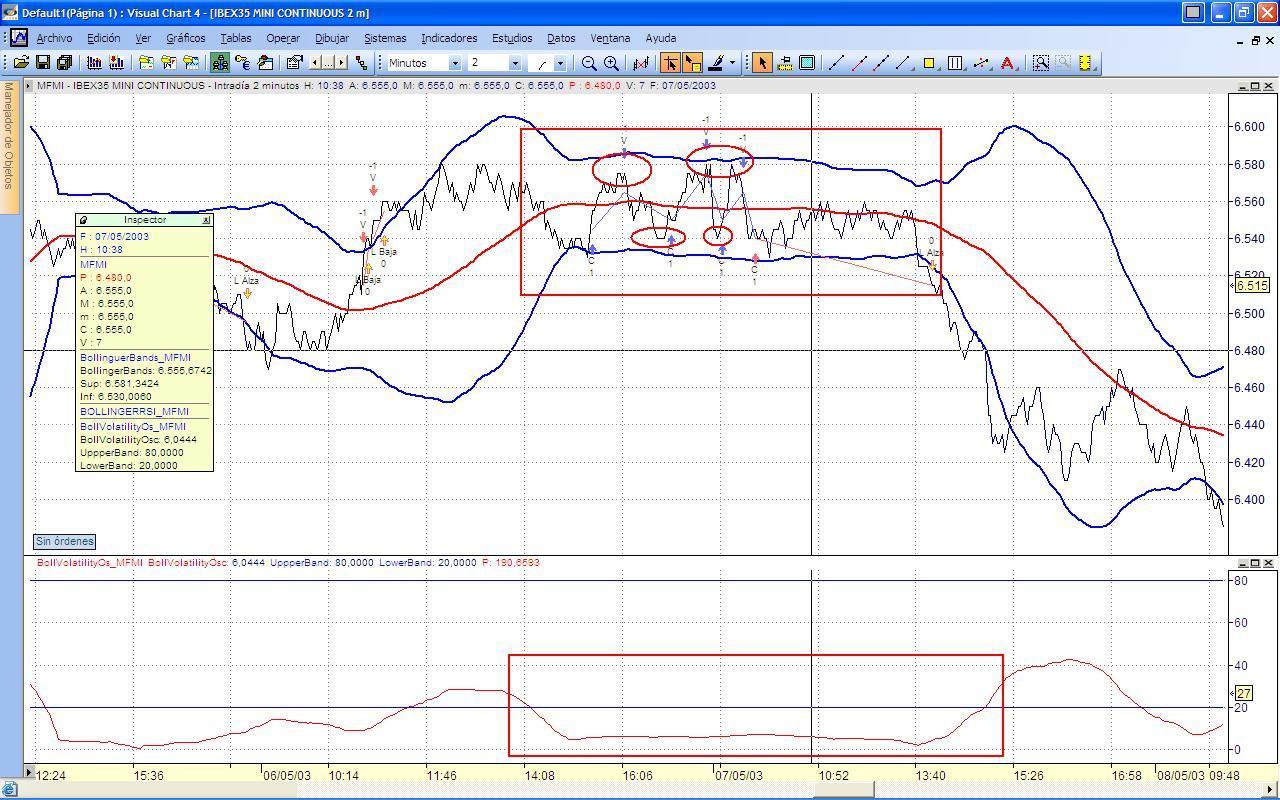
Task: Click the Inf: 6.530,0060 value in Inspector
Action: pos(117,396)
